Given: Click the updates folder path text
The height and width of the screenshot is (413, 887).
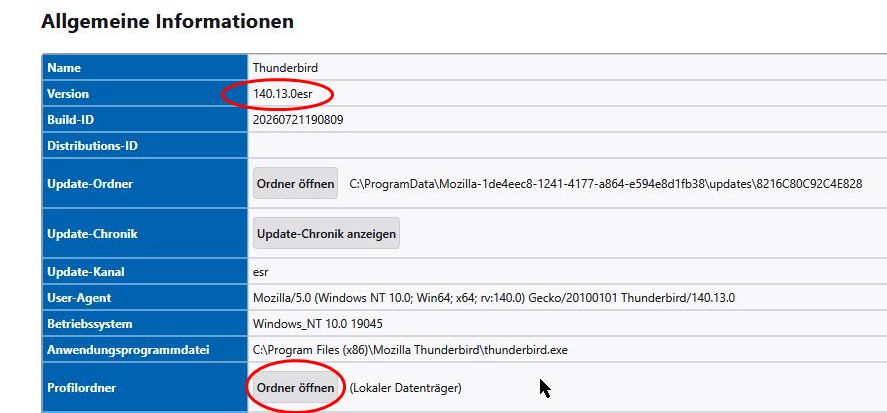Looking at the screenshot, I should (x=606, y=184).
